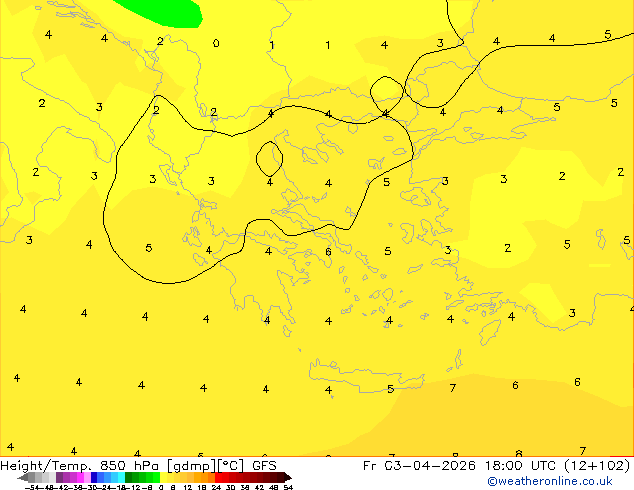Click the forecast date Fr 03-04-2026
Image resolution: width=634 pixels, height=490 pixels.
coord(419,465)
